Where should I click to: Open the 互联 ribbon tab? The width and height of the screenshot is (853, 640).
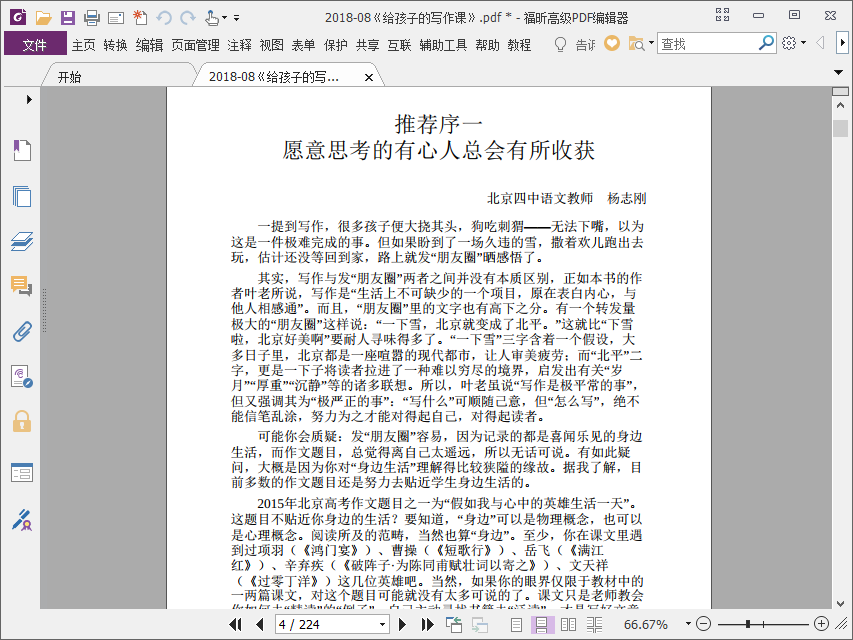399,45
